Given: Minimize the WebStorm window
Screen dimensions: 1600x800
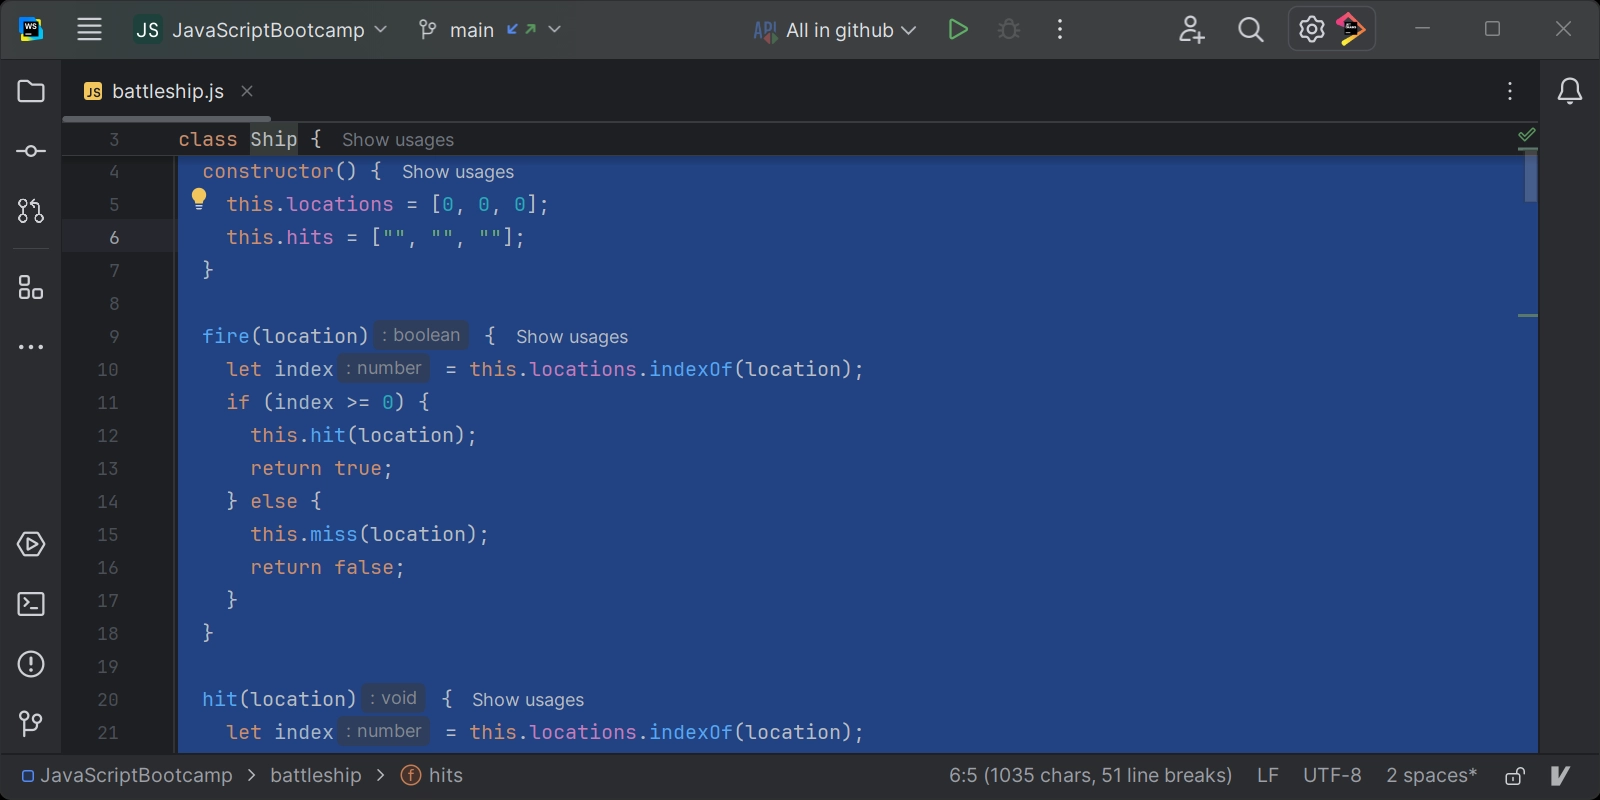Looking at the screenshot, I should click(x=1423, y=29).
